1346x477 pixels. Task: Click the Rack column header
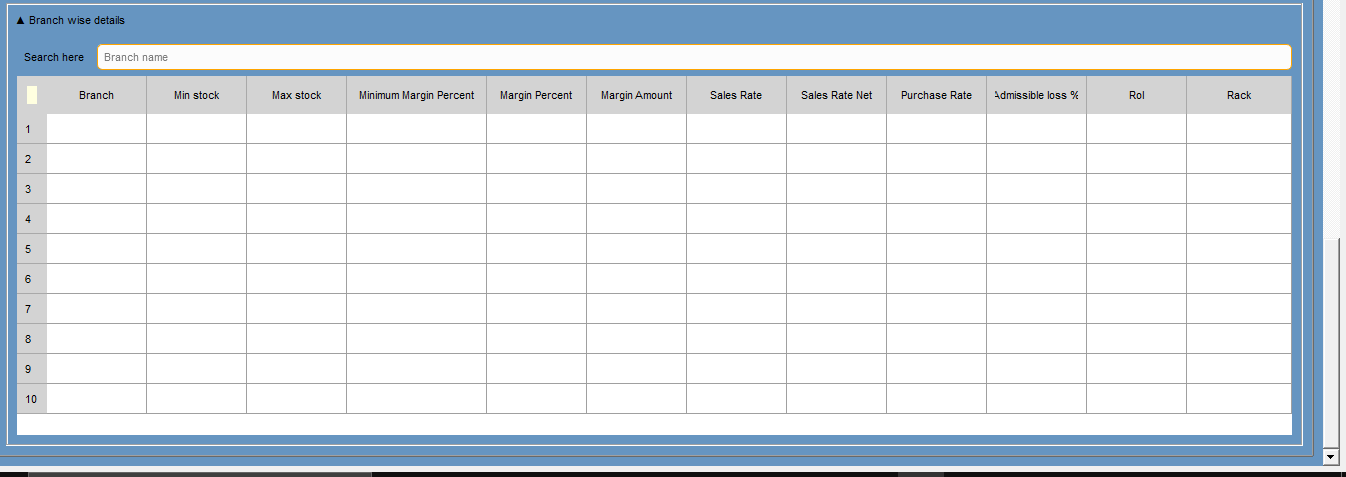coord(1238,95)
